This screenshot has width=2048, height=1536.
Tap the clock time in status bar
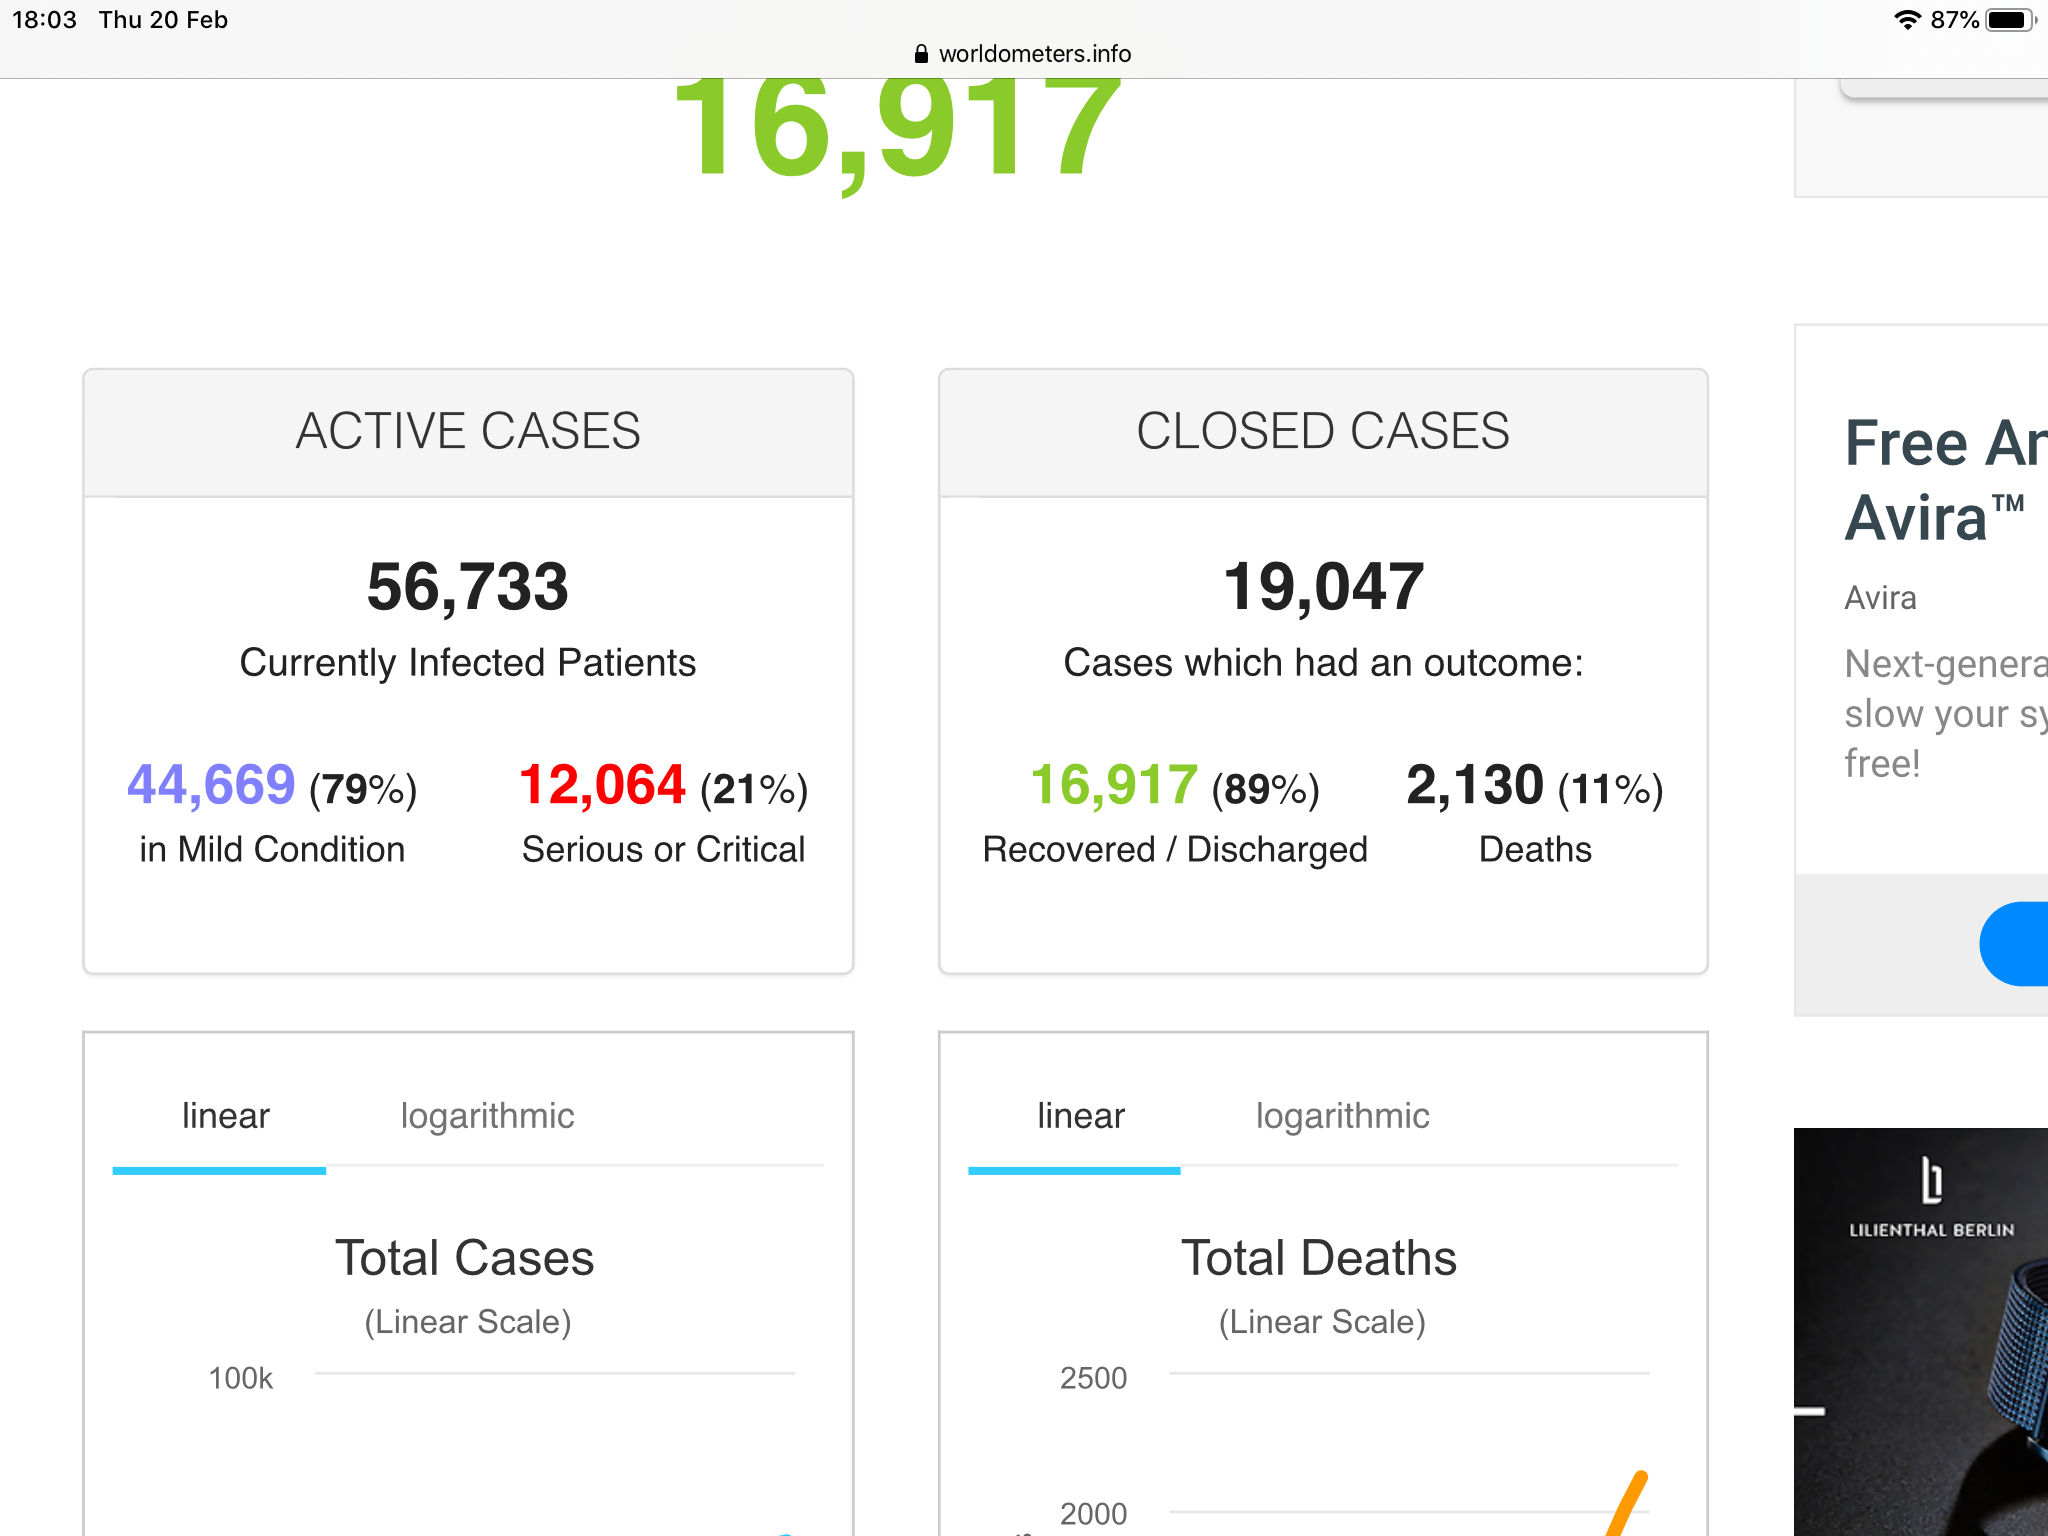point(44,20)
